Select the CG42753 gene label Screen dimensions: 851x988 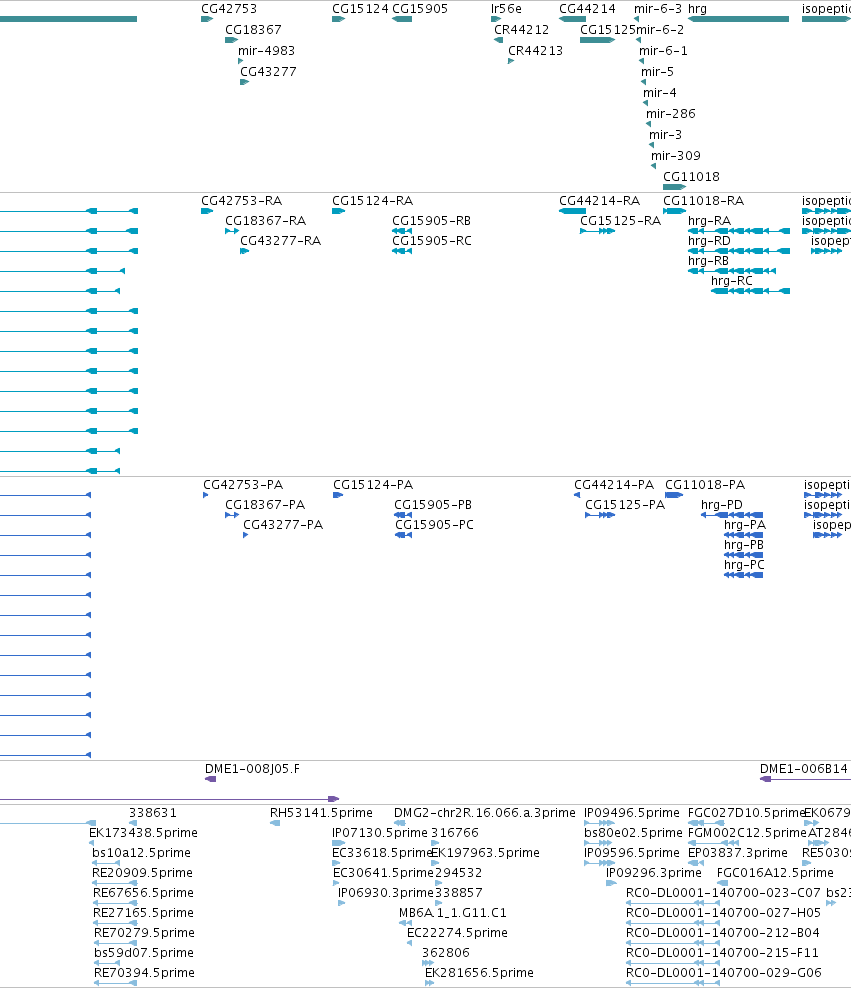coord(229,9)
